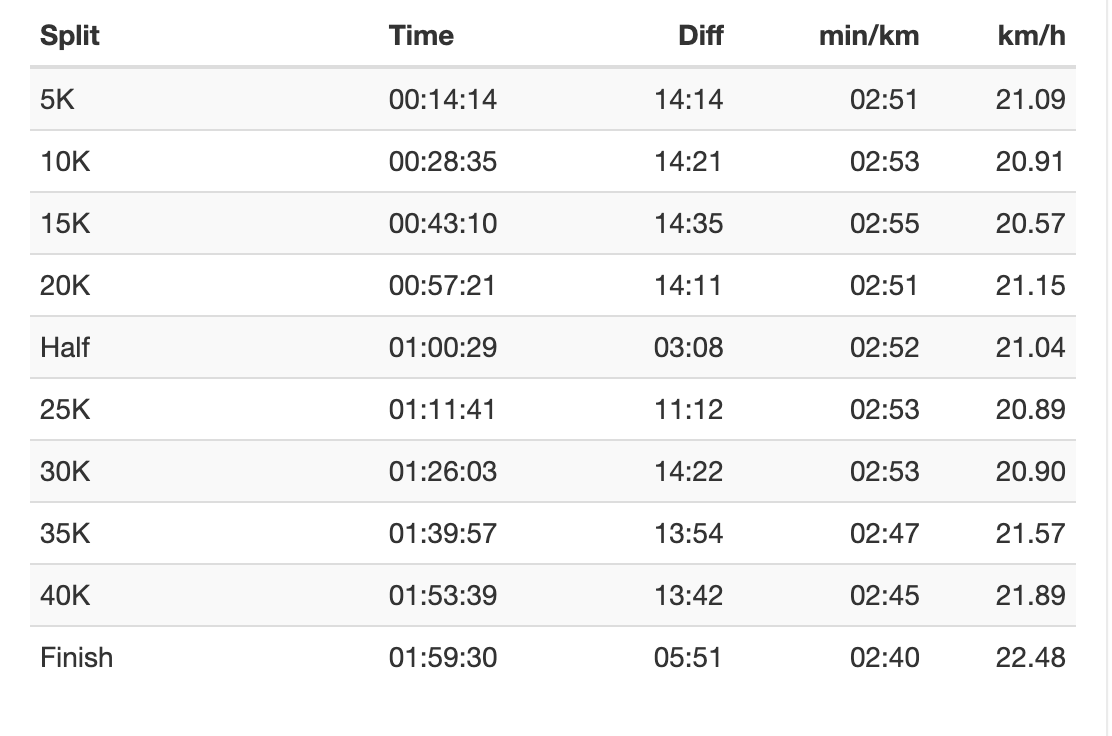Click the 40K time 01:53:39
Screen dimensions: 1112x736
(443, 595)
